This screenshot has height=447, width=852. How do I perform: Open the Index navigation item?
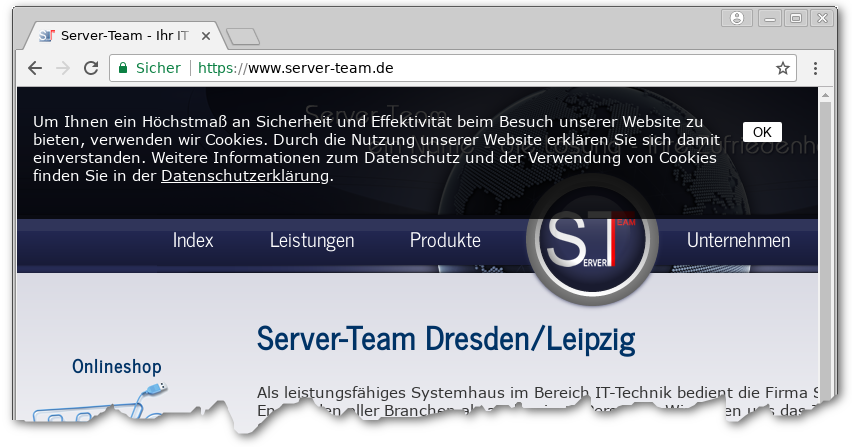click(x=193, y=240)
